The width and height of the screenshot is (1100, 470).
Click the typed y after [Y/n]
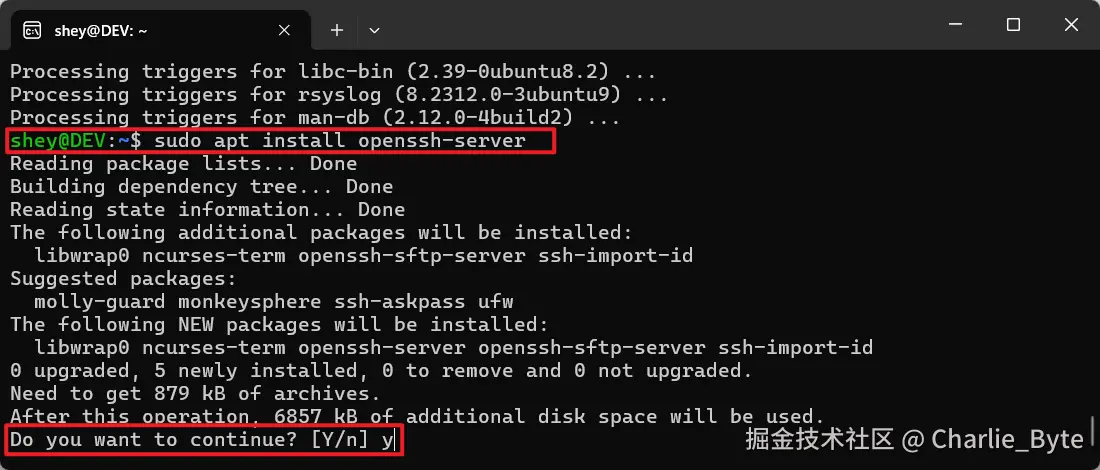tap(386, 440)
